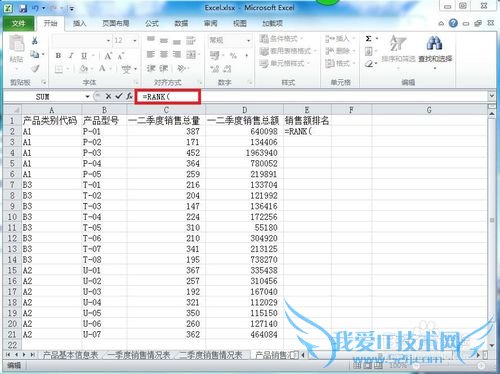The height and width of the screenshot is (374, 500).
Task: Click the Percent Style icon
Action: (x=233, y=55)
